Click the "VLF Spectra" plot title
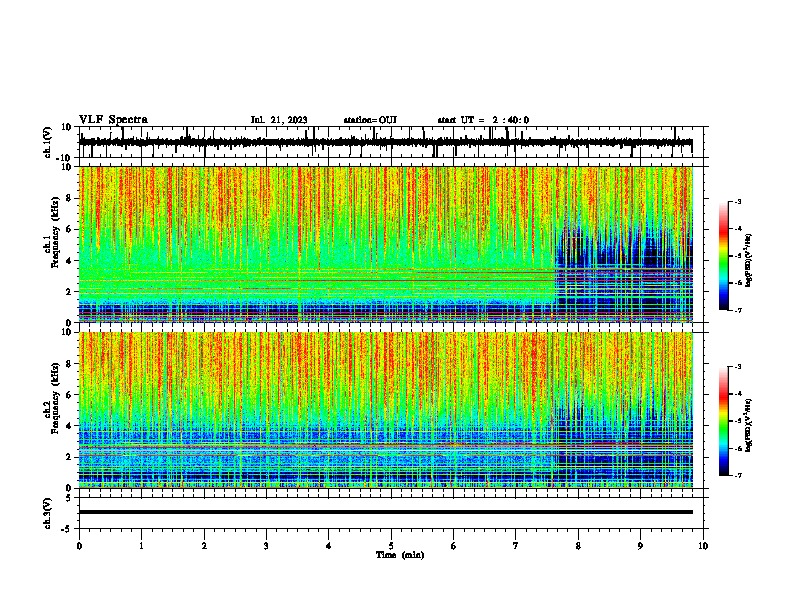Image resolution: width=792 pixels, height=612 pixels. pyautogui.click(x=113, y=120)
